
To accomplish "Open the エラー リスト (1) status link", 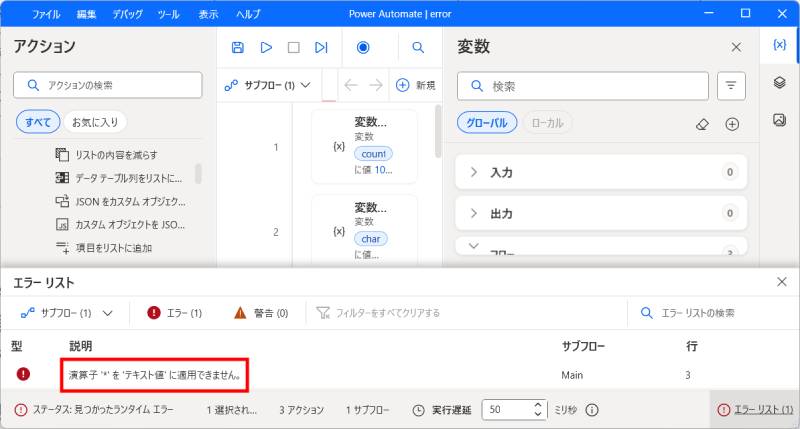I will [756, 410].
